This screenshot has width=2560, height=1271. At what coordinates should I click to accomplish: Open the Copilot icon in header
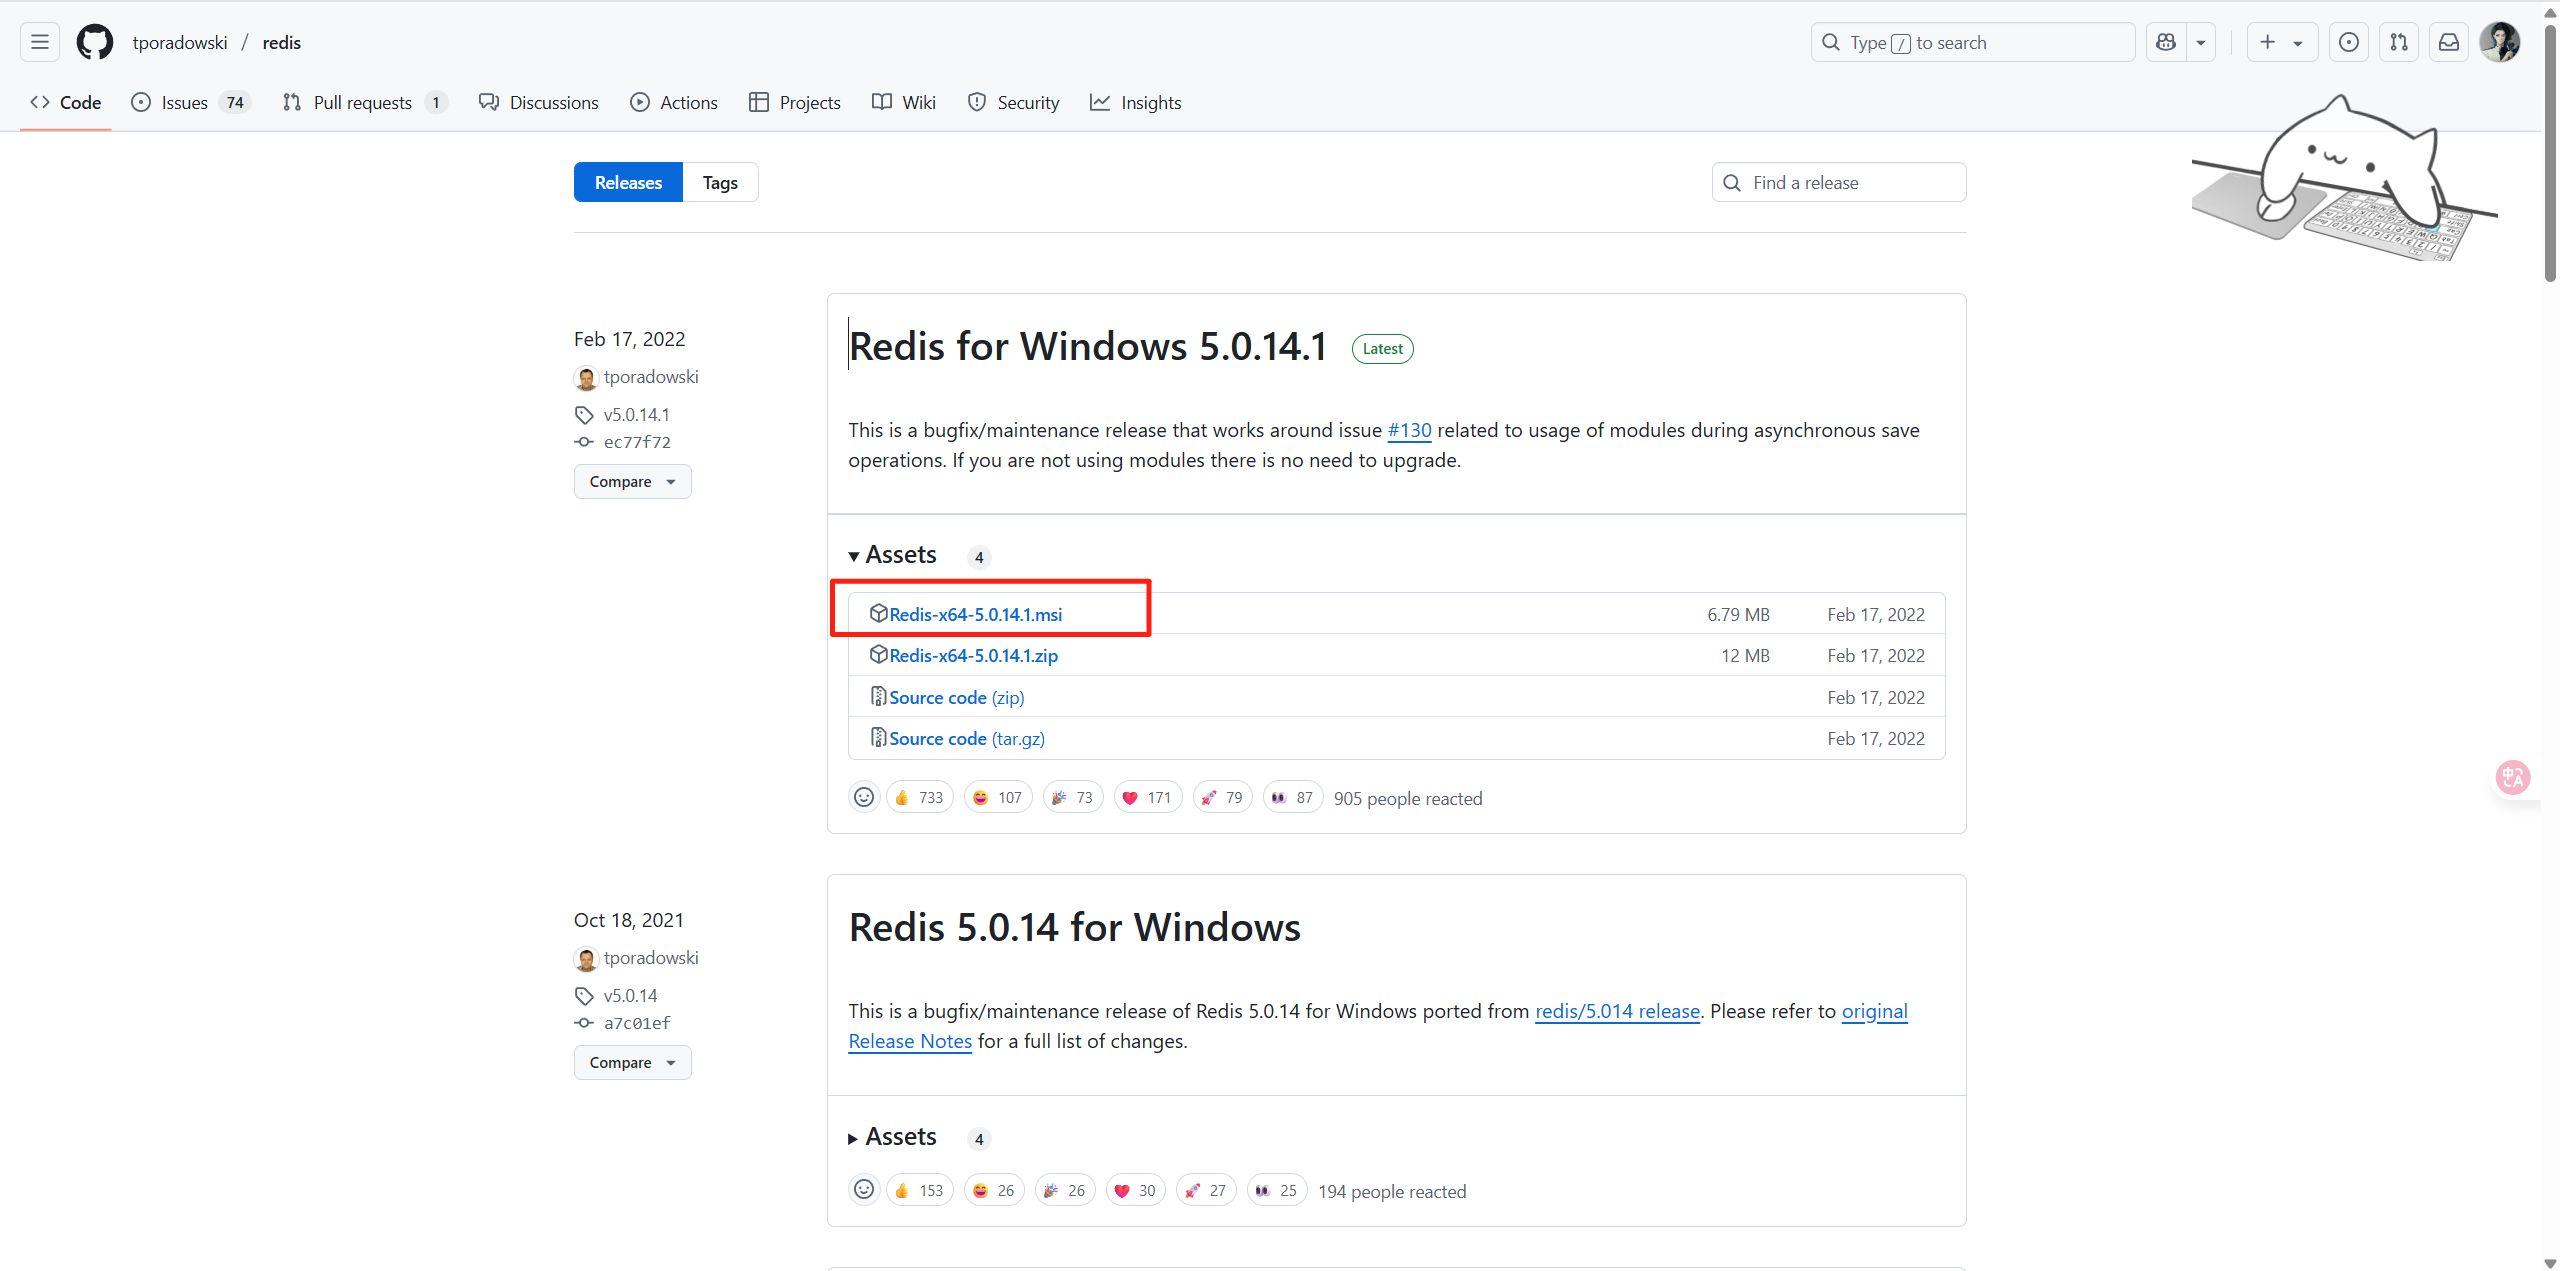point(2166,43)
